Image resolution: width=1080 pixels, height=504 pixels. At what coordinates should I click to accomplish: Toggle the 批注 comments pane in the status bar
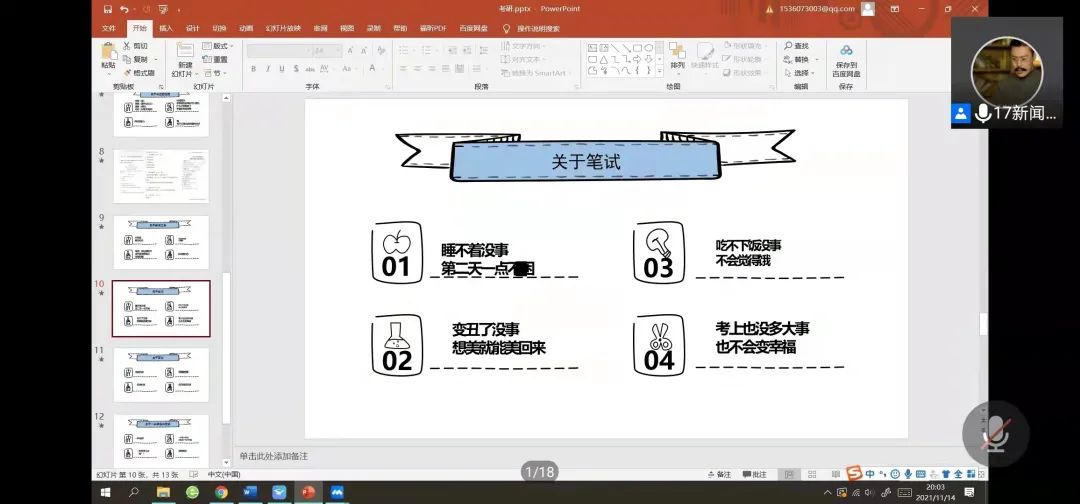[x=755, y=474]
